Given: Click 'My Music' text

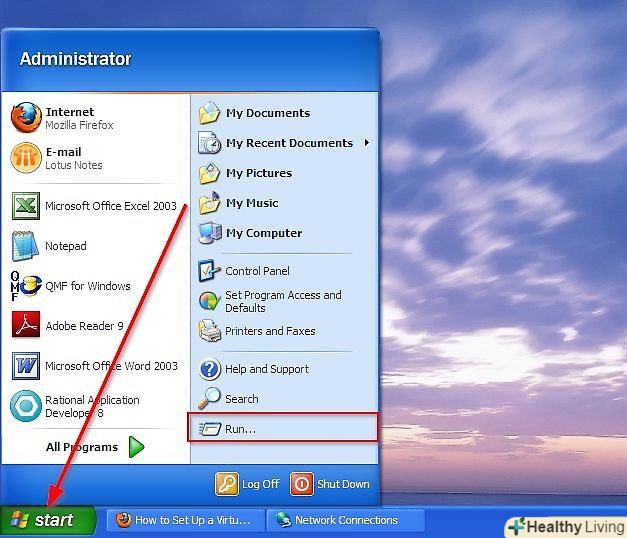Looking at the screenshot, I should coord(252,203).
